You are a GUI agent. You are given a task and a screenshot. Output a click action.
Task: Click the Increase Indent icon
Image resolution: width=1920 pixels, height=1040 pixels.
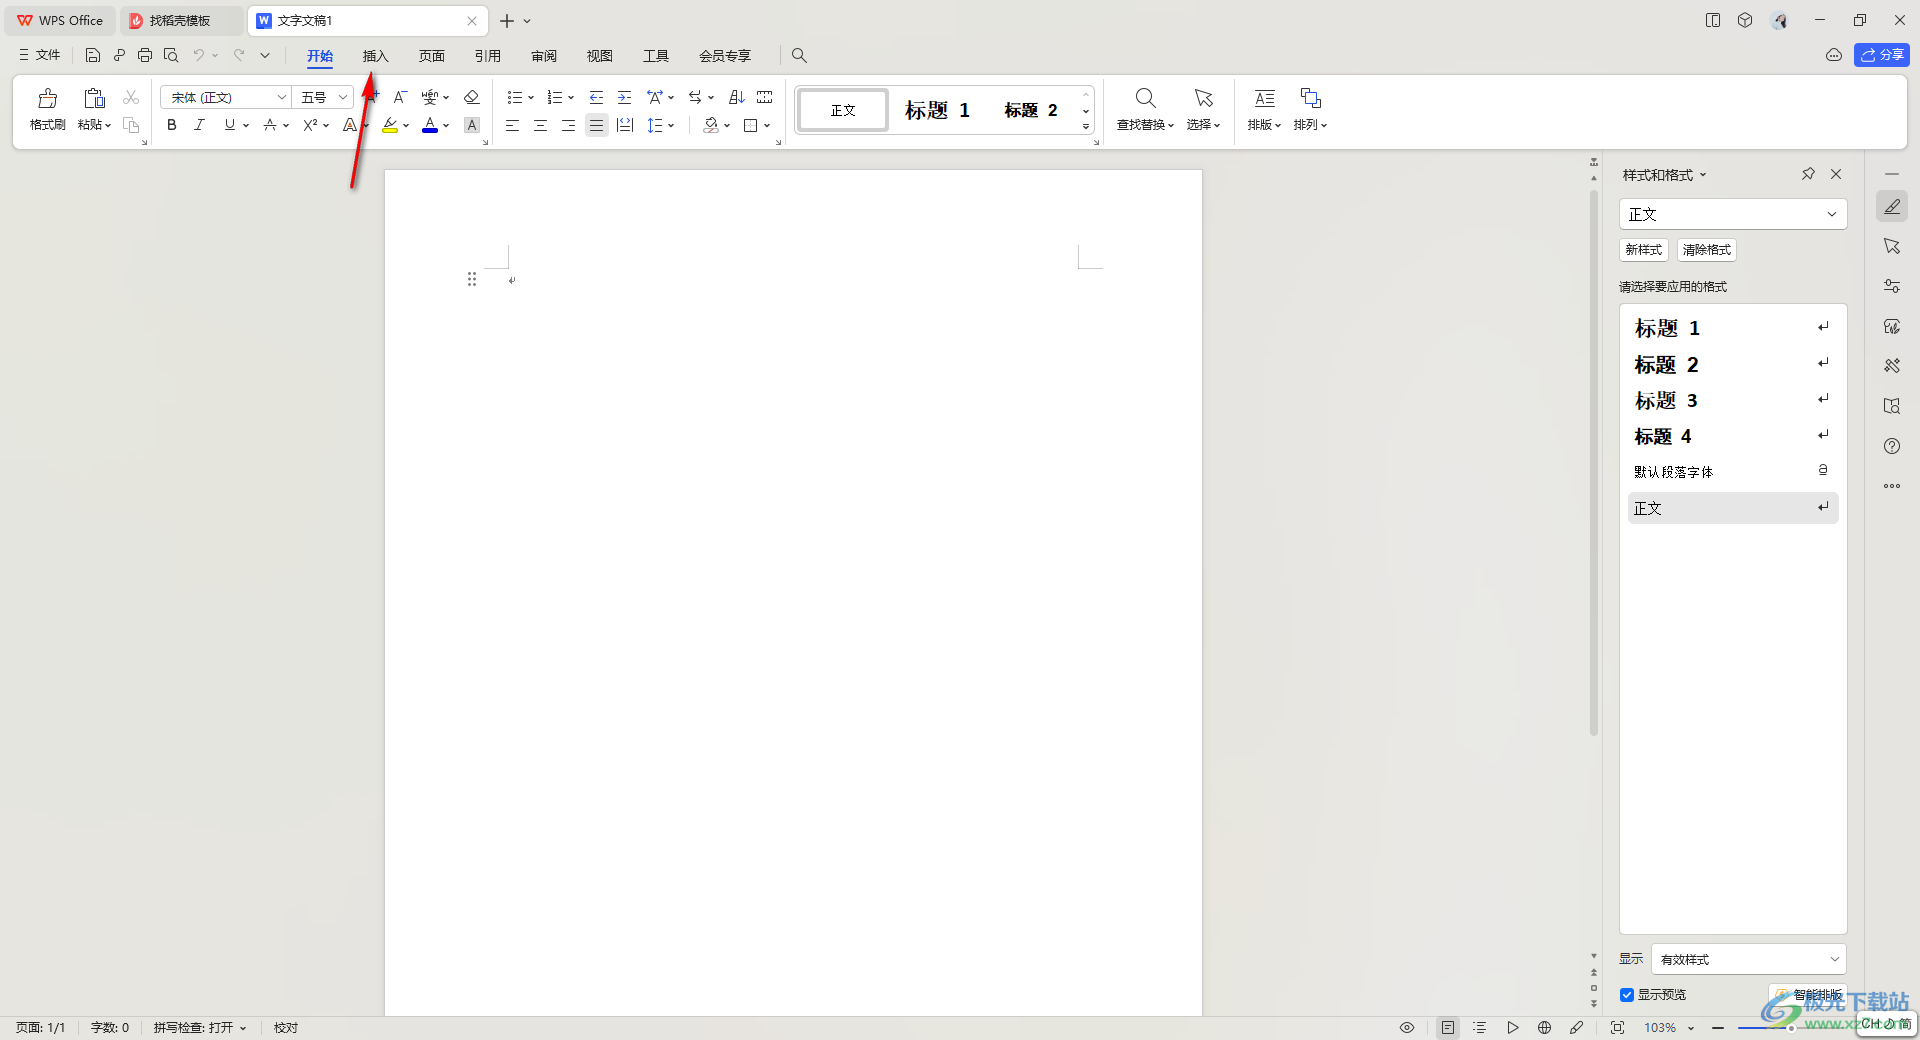point(624,97)
